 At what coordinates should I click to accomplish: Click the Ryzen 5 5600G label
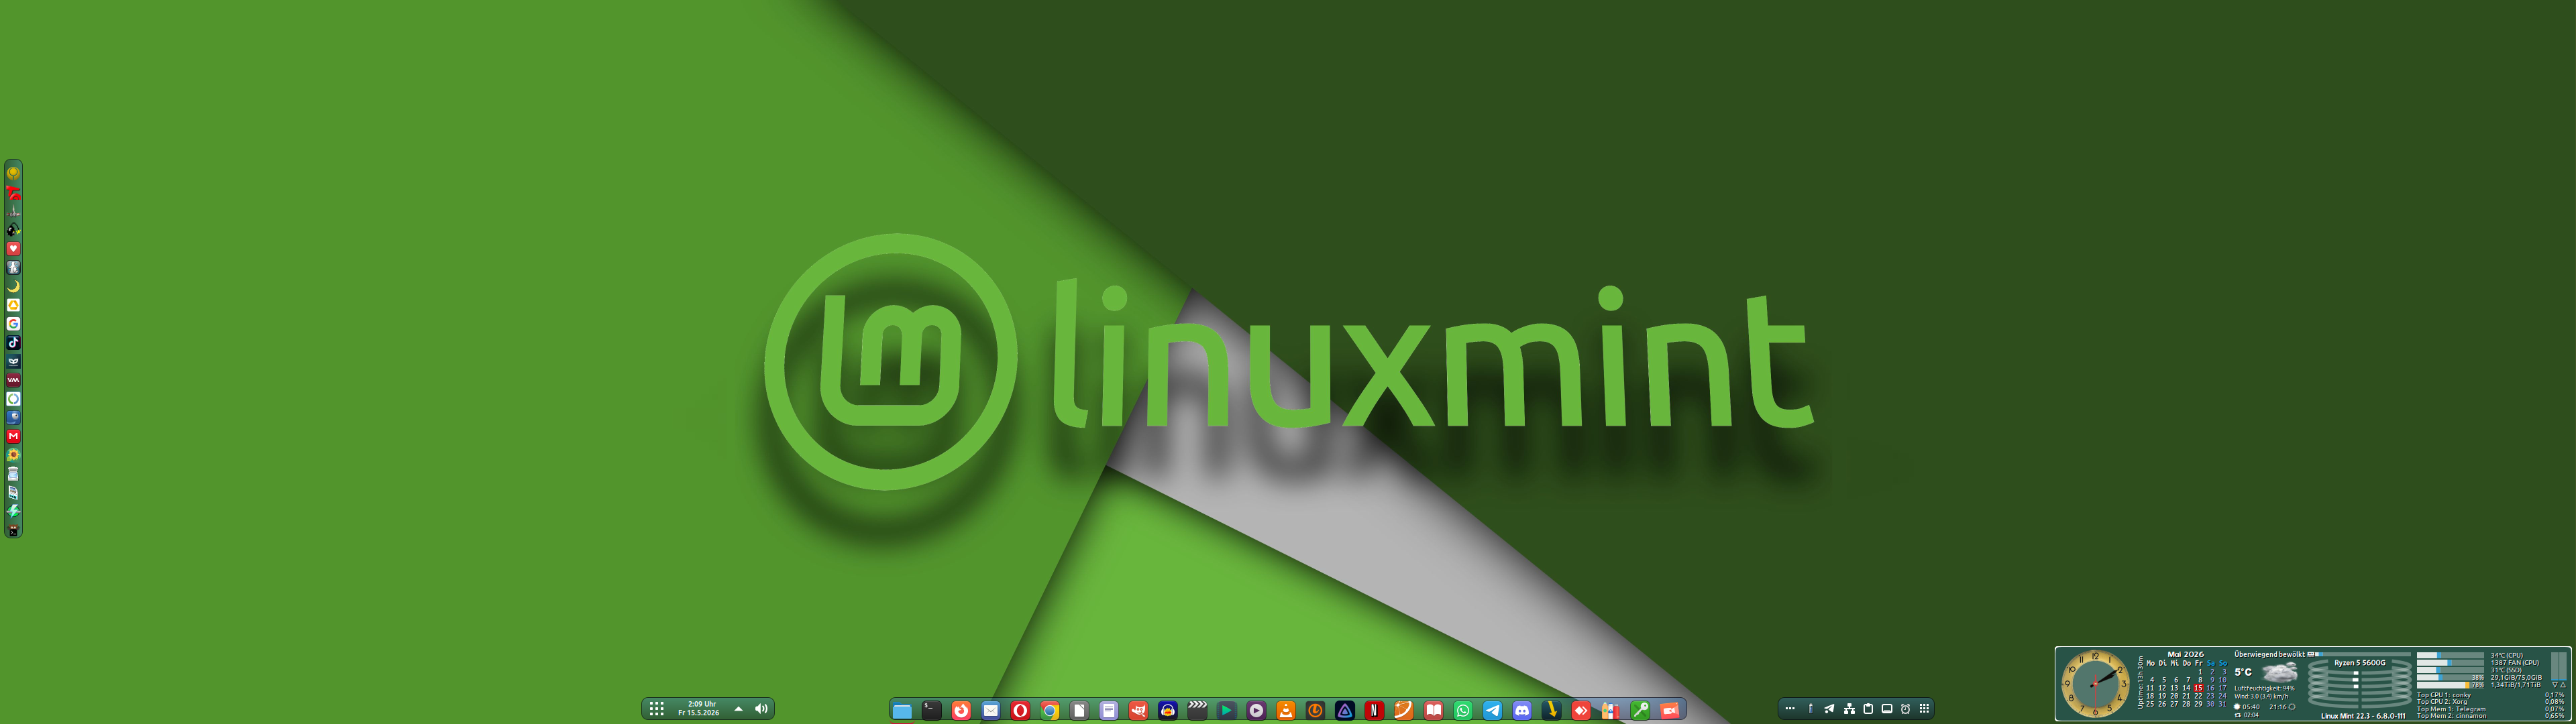point(2359,663)
